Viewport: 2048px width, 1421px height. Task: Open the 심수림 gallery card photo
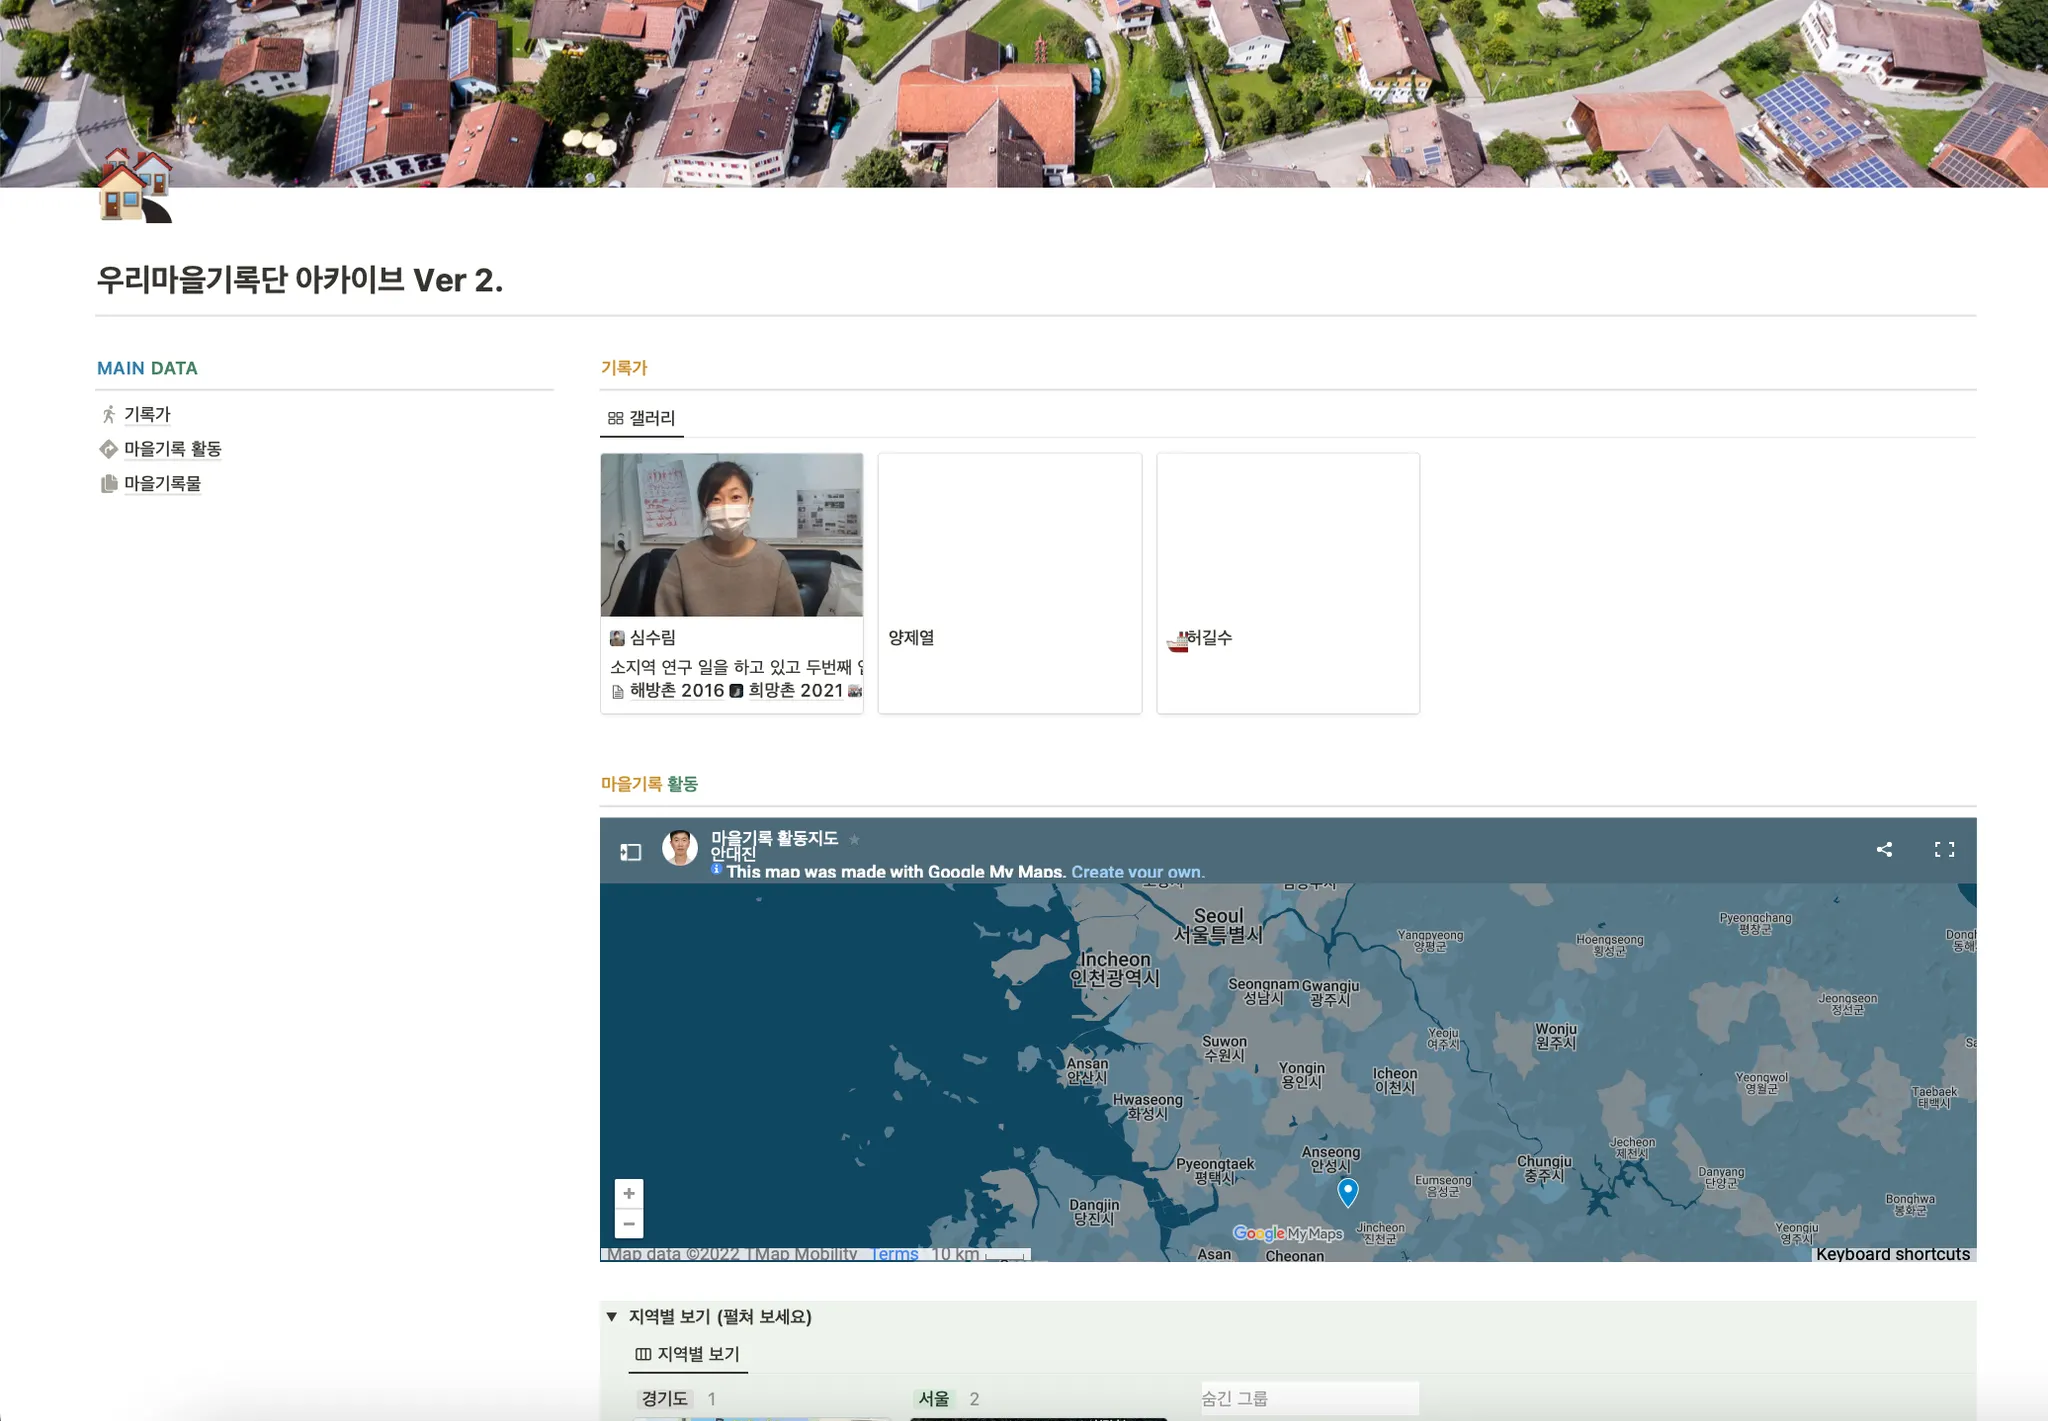(x=731, y=535)
